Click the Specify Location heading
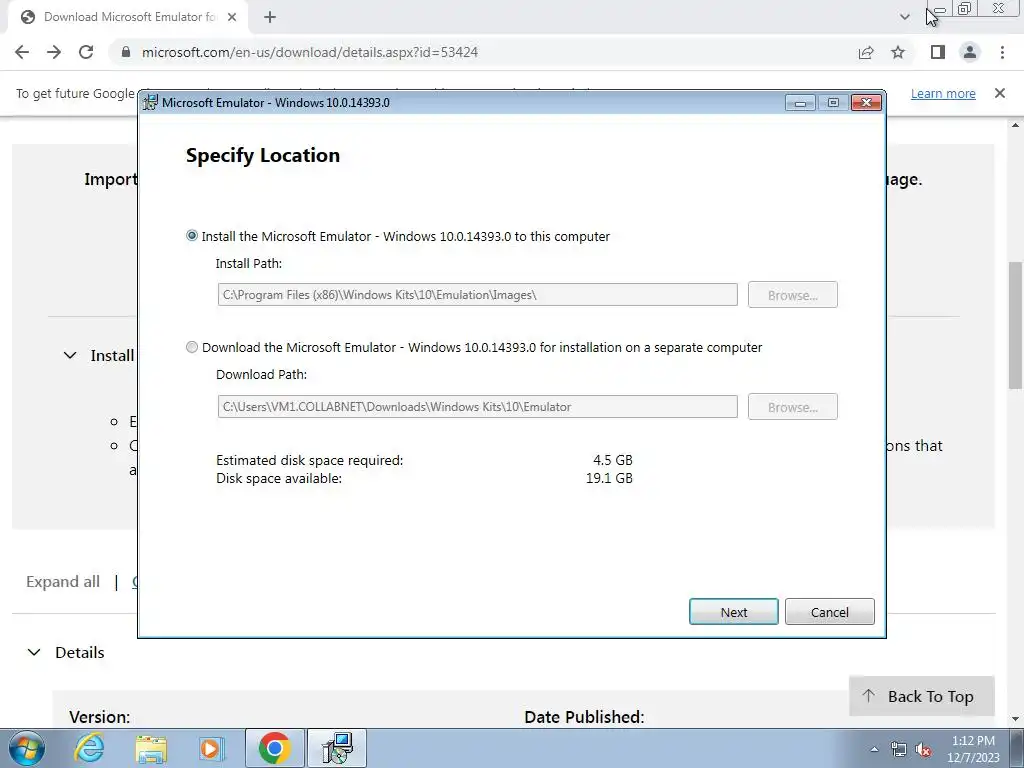1024x768 pixels. click(x=263, y=155)
